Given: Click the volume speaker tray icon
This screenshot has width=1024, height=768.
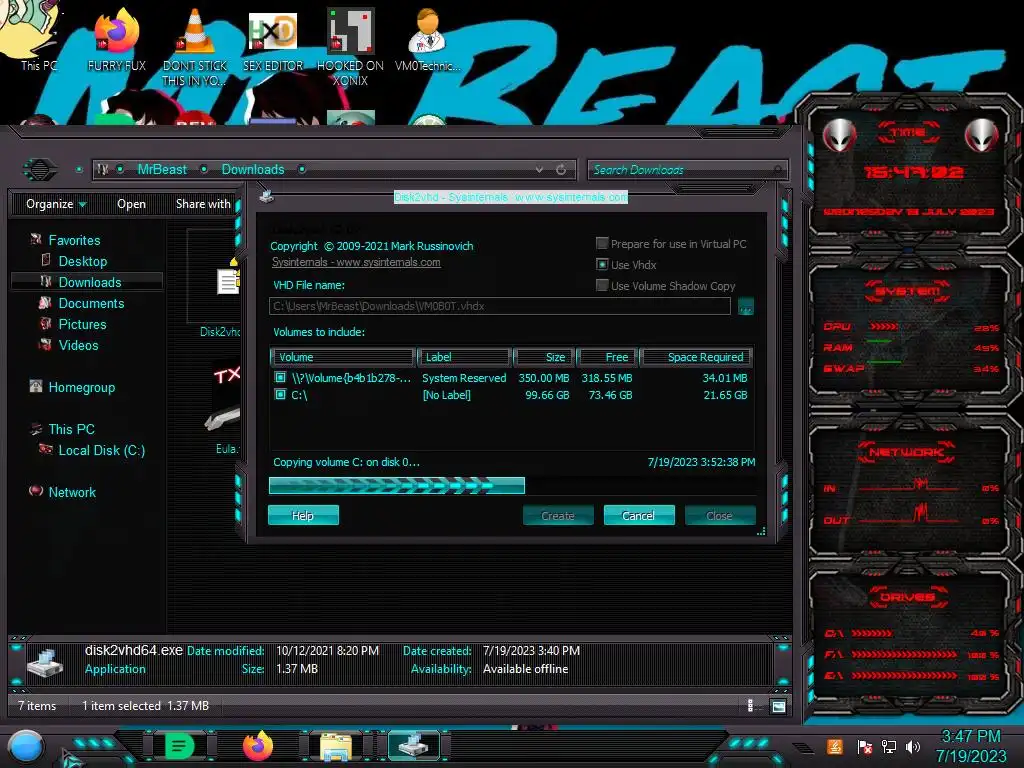Looking at the screenshot, I should click(x=913, y=746).
